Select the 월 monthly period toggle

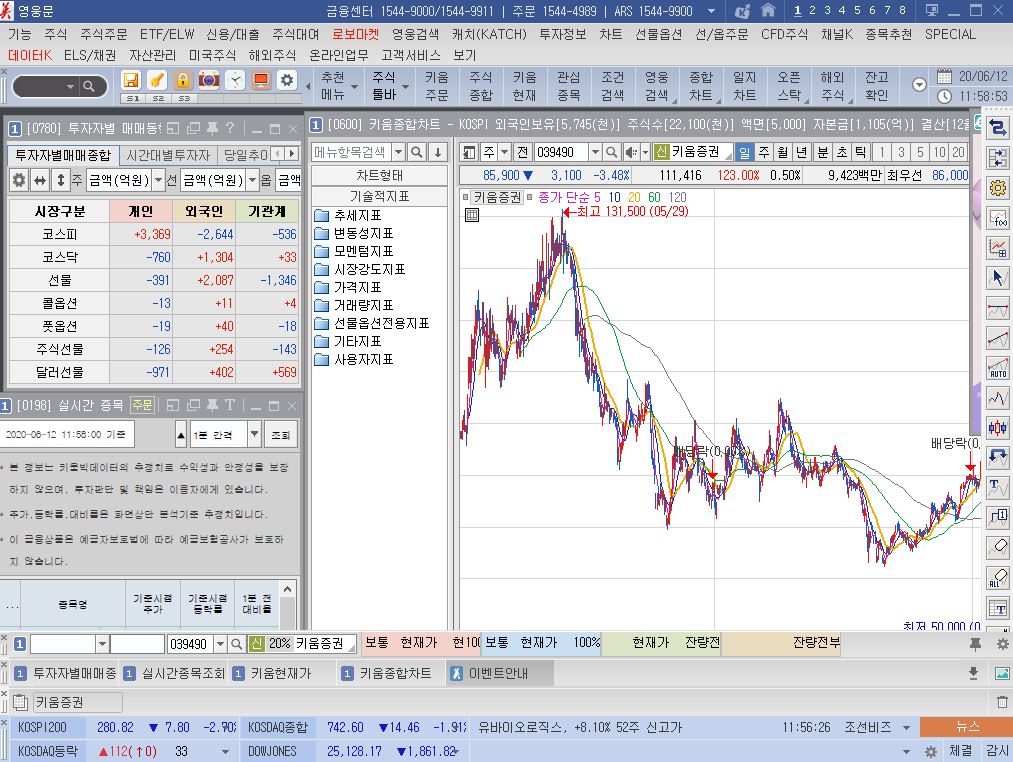[783, 153]
